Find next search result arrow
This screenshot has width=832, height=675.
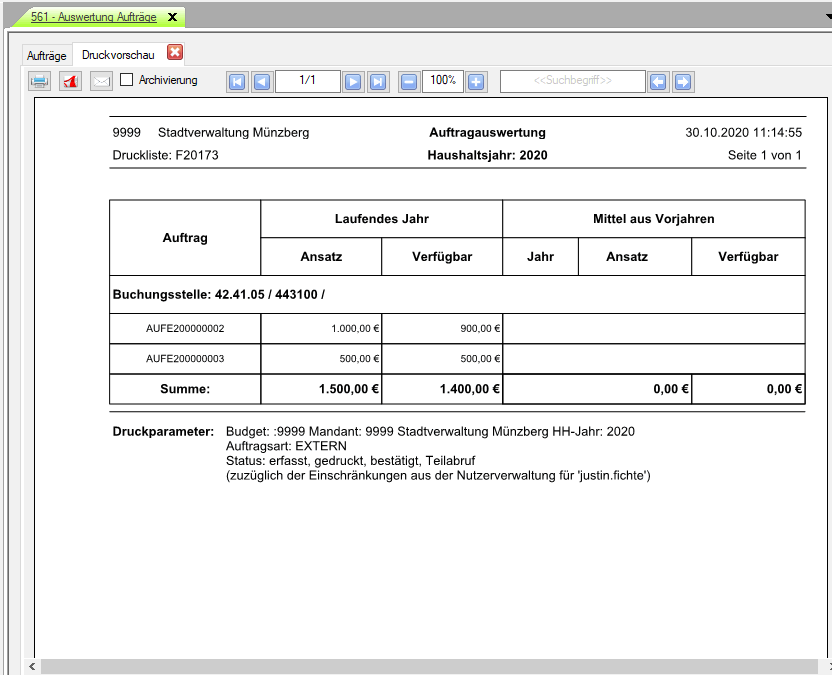point(682,81)
